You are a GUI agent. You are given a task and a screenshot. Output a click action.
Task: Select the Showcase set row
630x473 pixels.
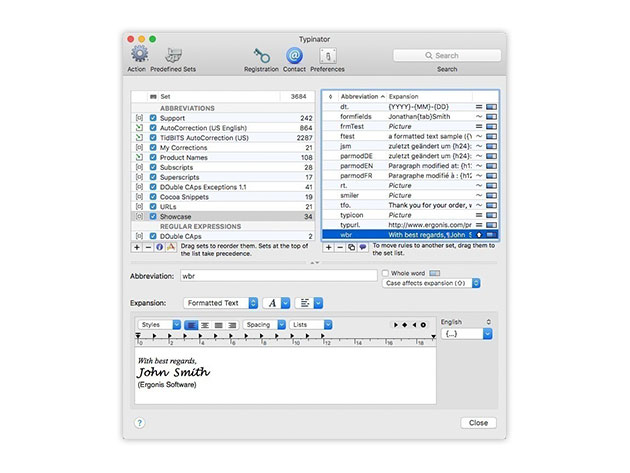223,217
